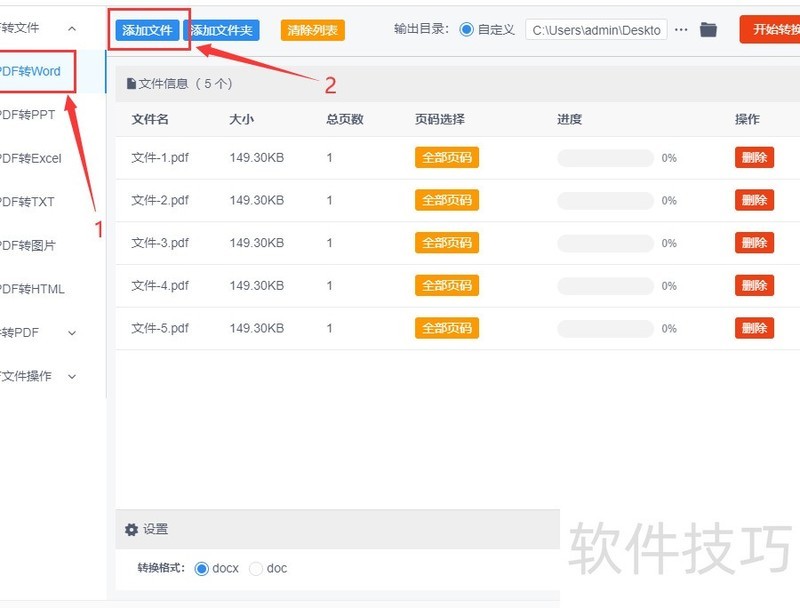Start conversion with the 开始转换 button
The width and height of the screenshot is (800, 608).
(772, 29)
